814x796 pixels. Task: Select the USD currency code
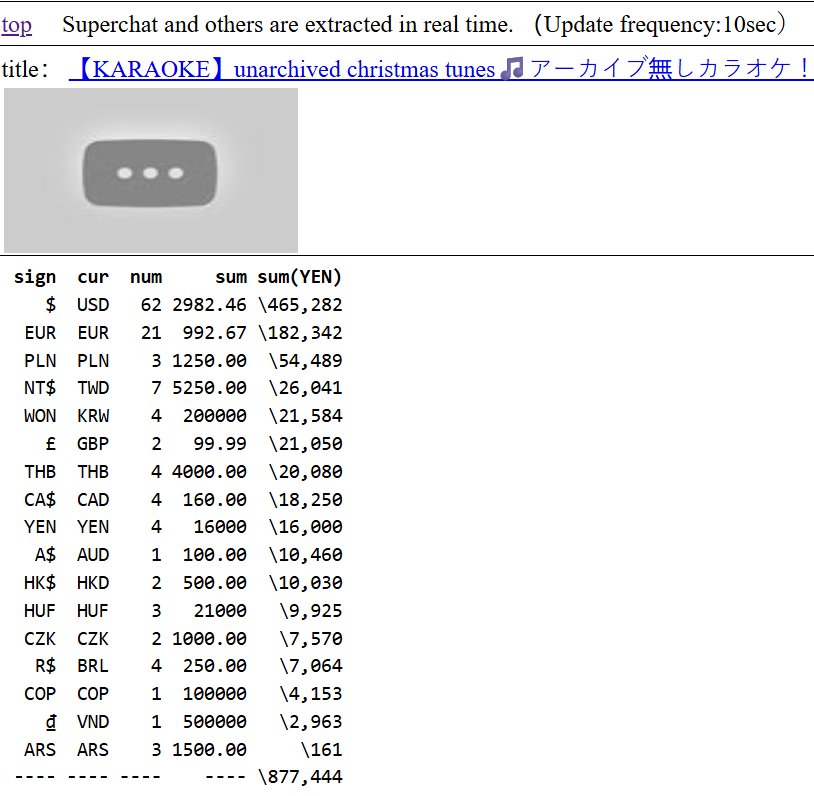coord(93,305)
